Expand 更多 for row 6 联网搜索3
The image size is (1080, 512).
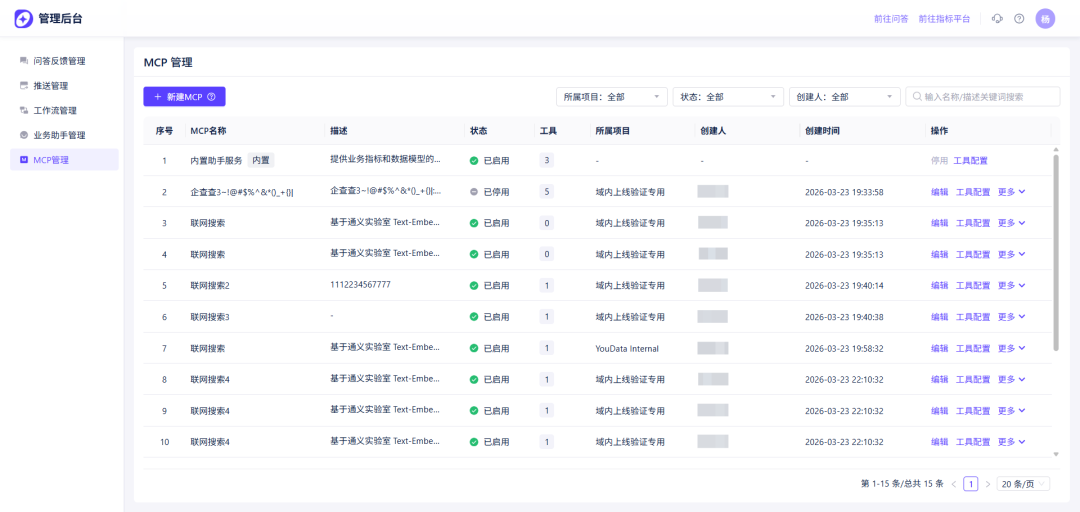[x=1012, y=317]
